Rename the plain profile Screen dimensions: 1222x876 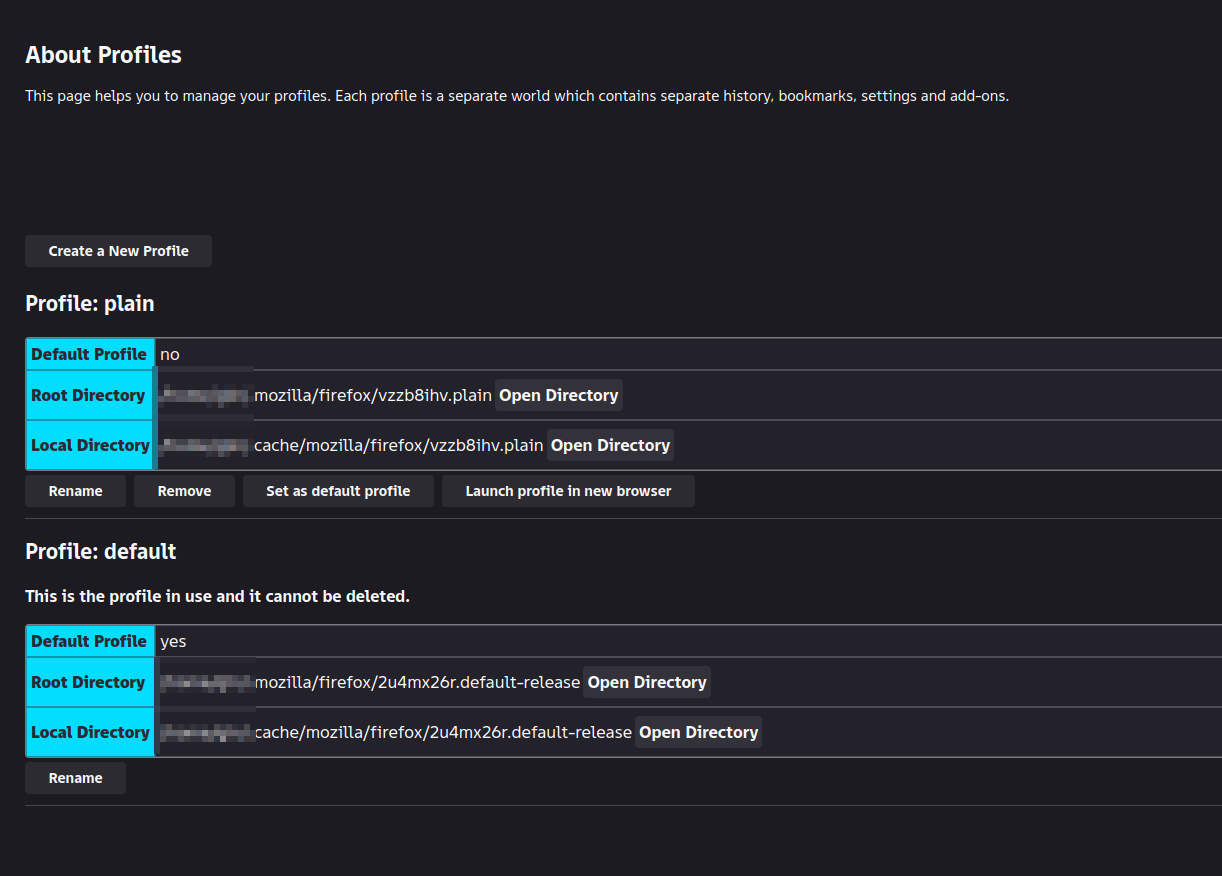(x=76, y=491)
